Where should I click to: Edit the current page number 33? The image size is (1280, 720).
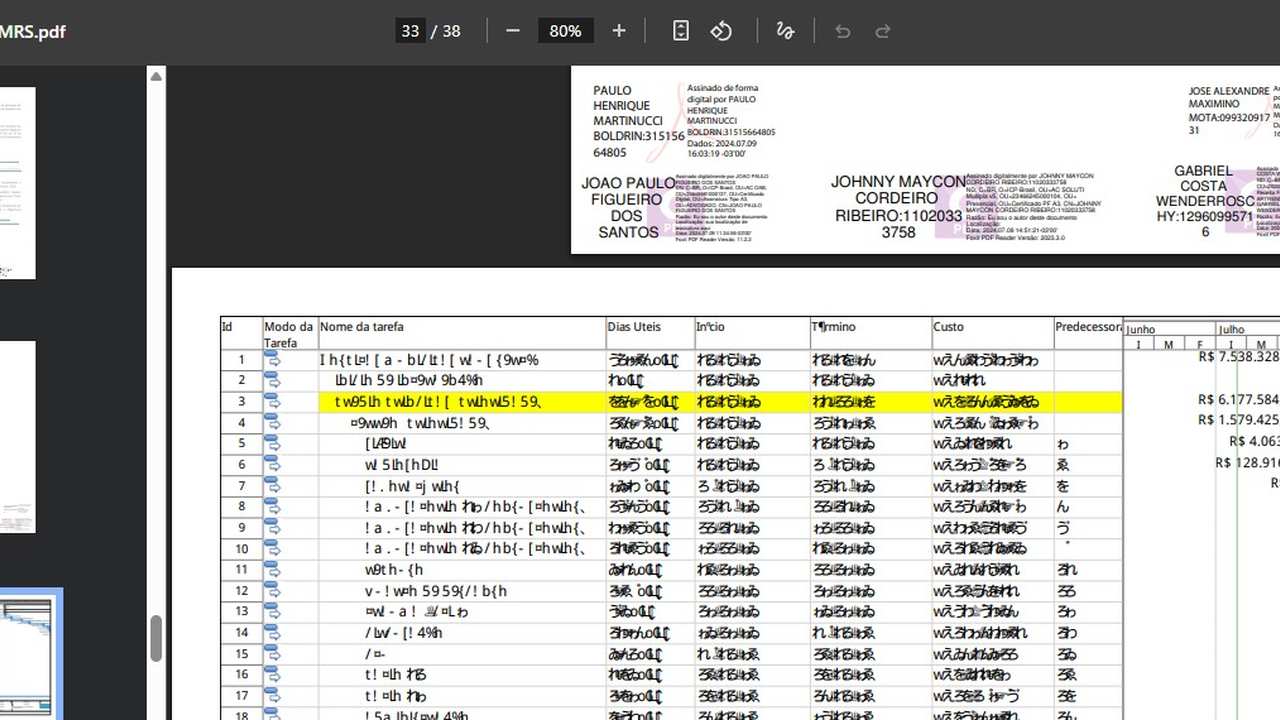pyautogui.click(x=410, y=31)
